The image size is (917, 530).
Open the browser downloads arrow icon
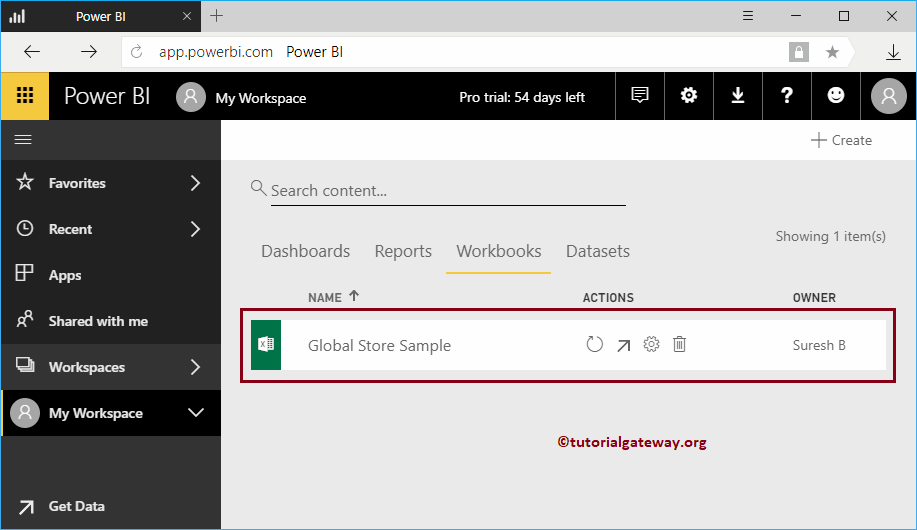point(893,52)
